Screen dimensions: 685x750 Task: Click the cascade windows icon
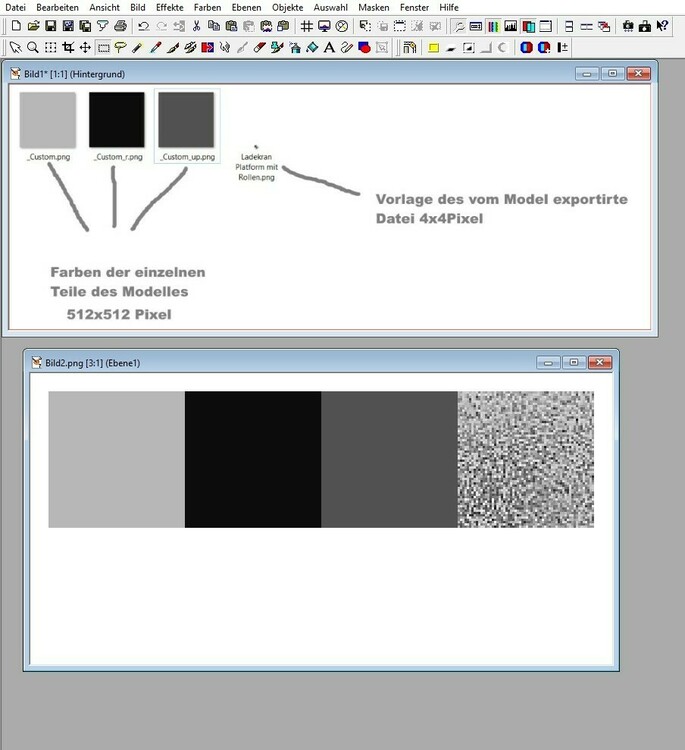[x=604, y=26]
